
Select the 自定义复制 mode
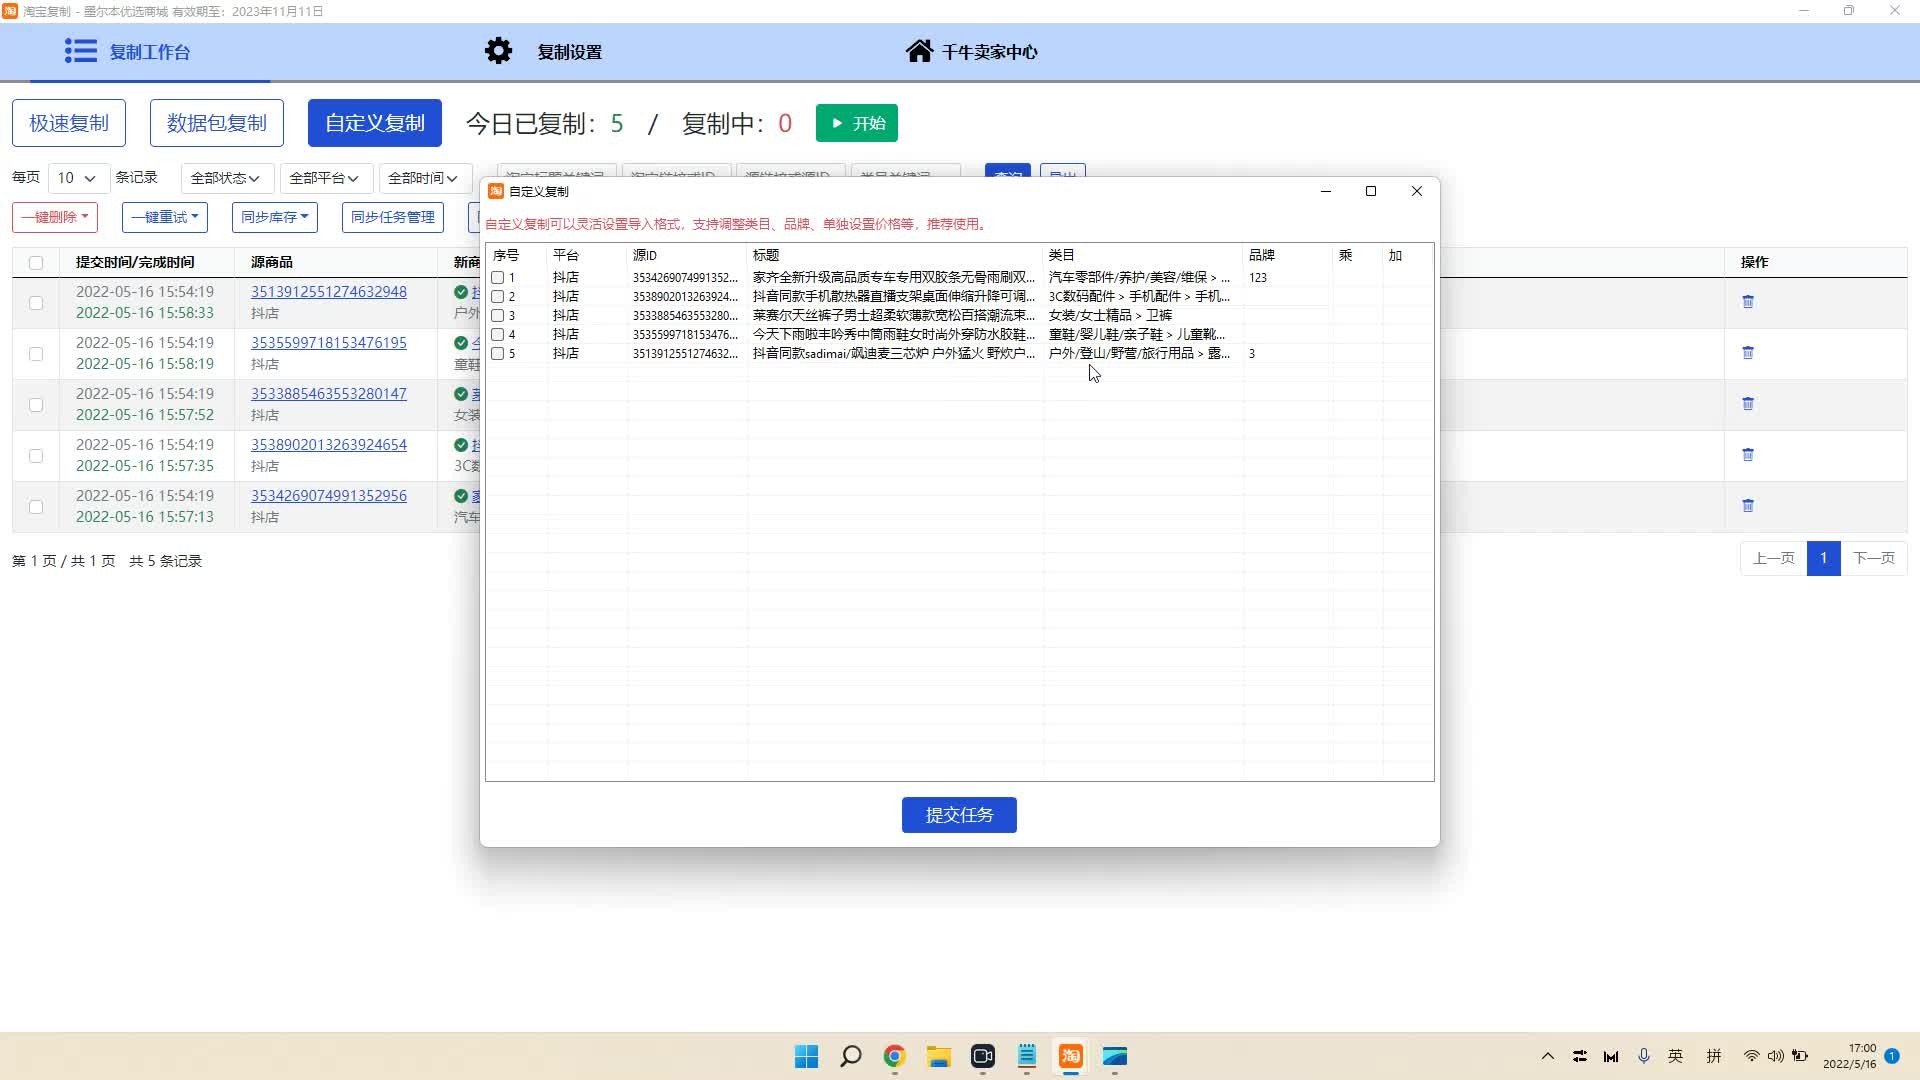[375, 123]
